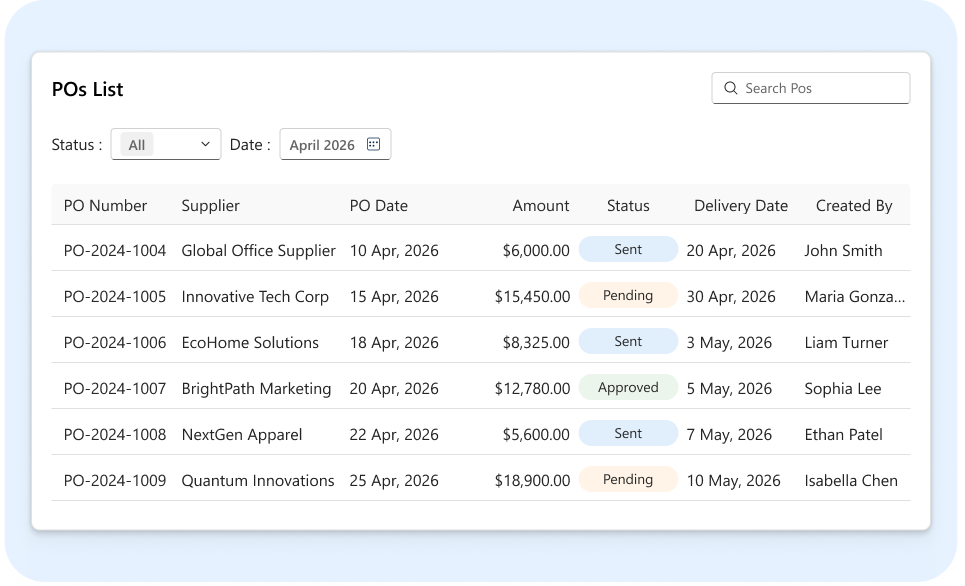Click the POs List heading
Image resolution: width=965 pixels, height=586 pixels.
coord(87,89)
